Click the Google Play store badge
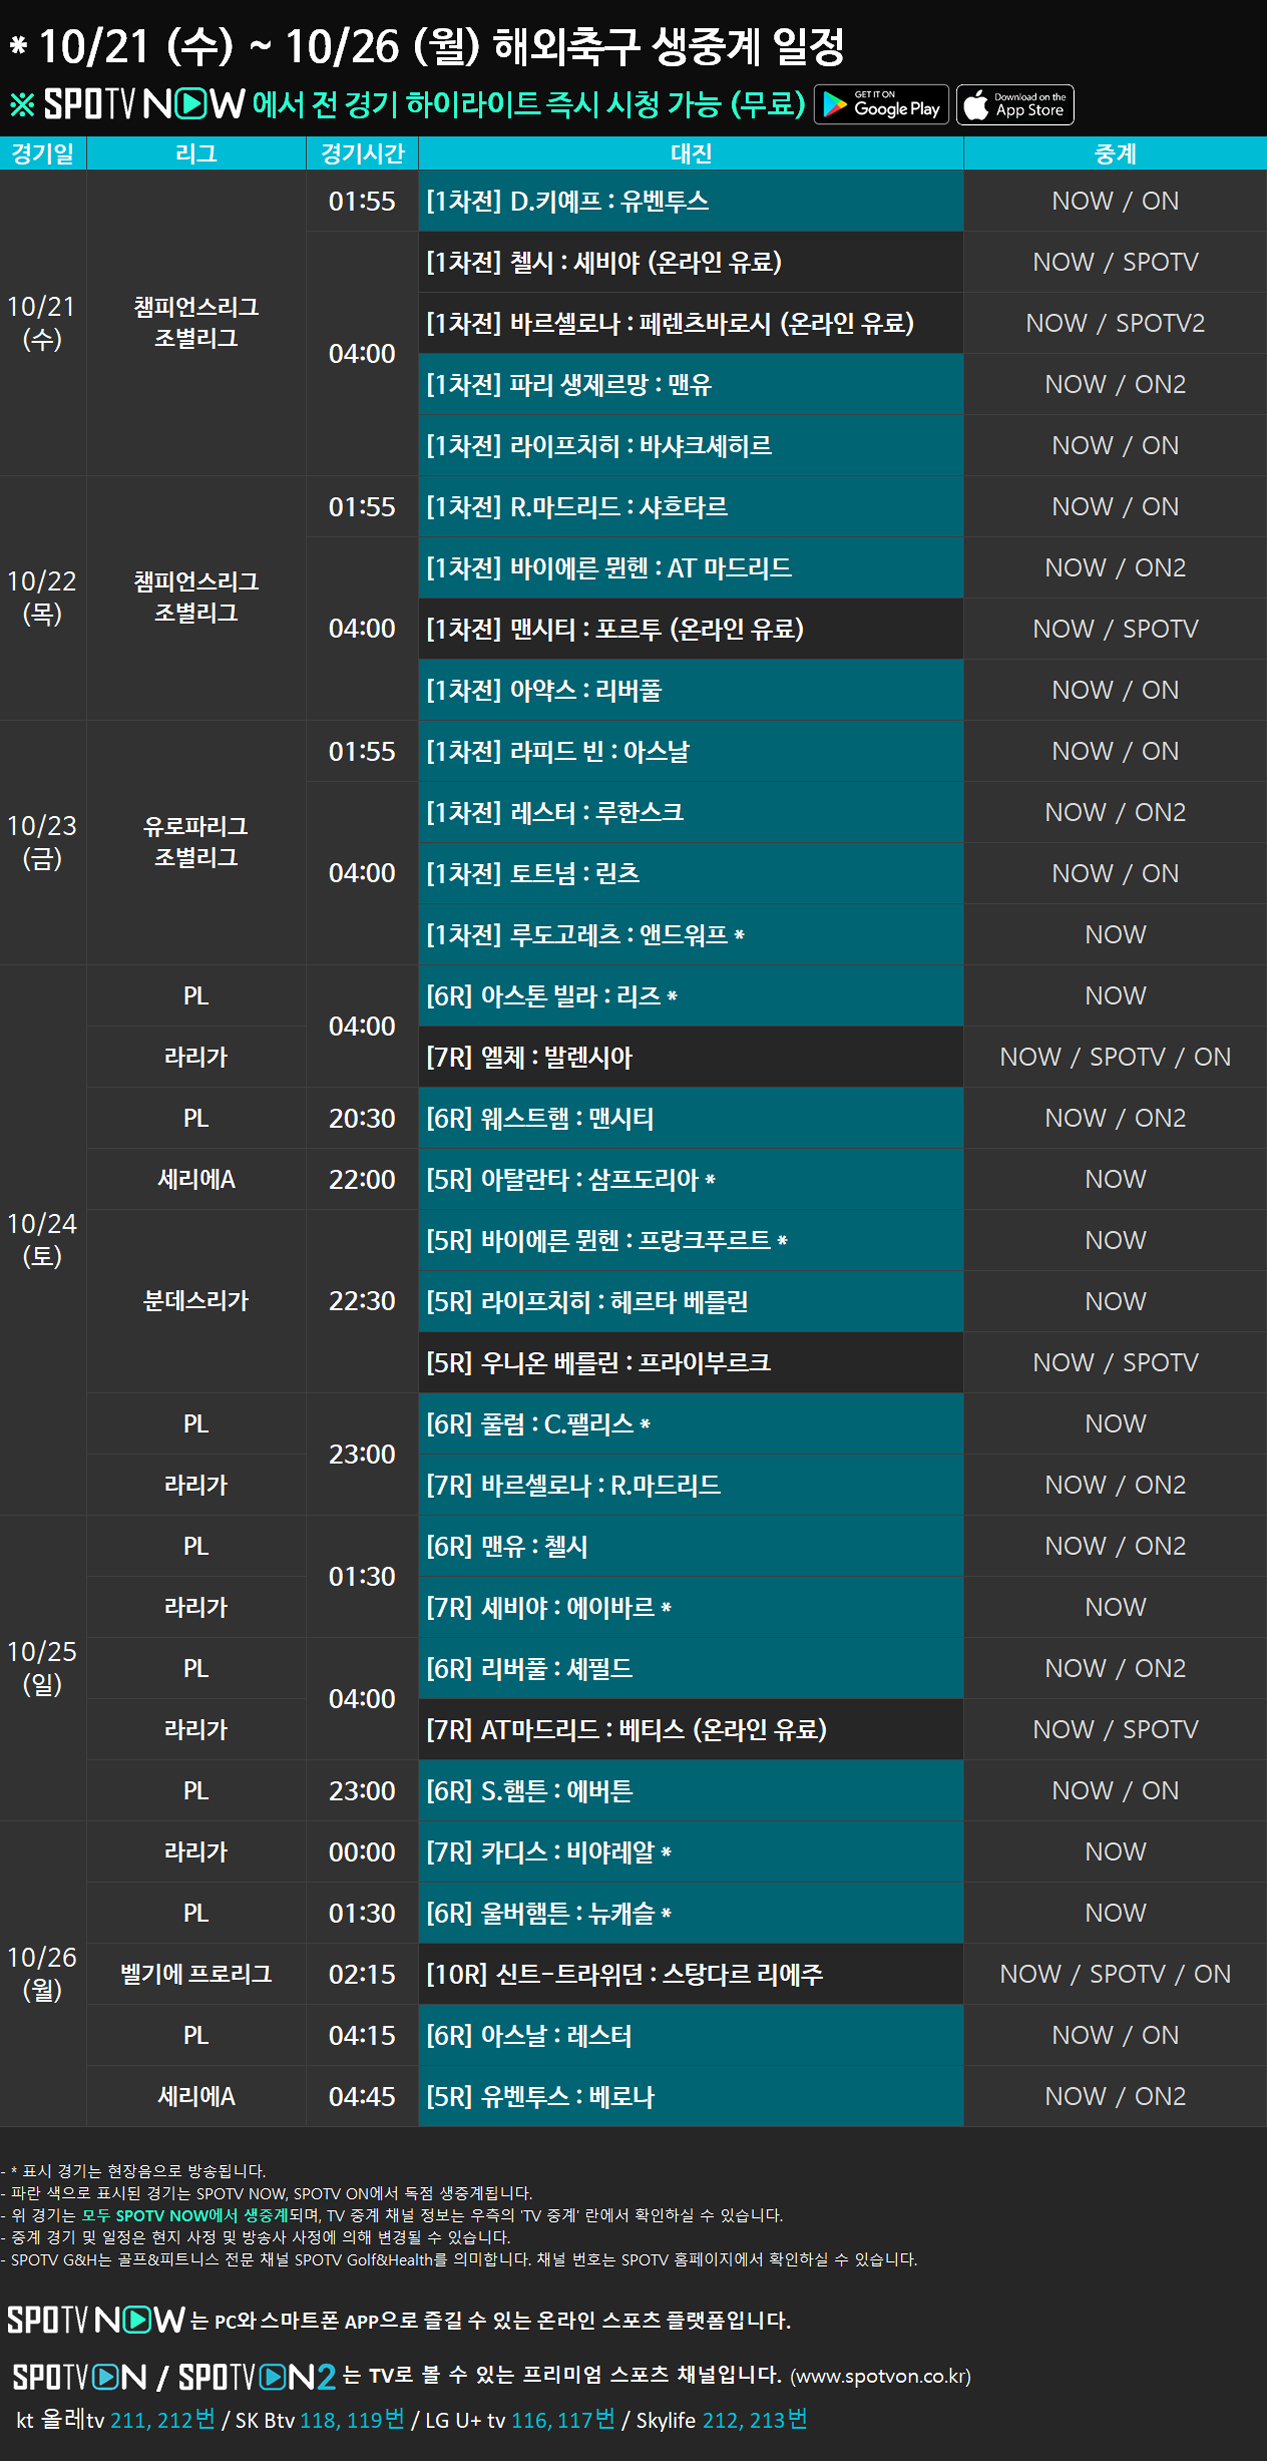The image size is (1267, 2461). coord(881,105)
